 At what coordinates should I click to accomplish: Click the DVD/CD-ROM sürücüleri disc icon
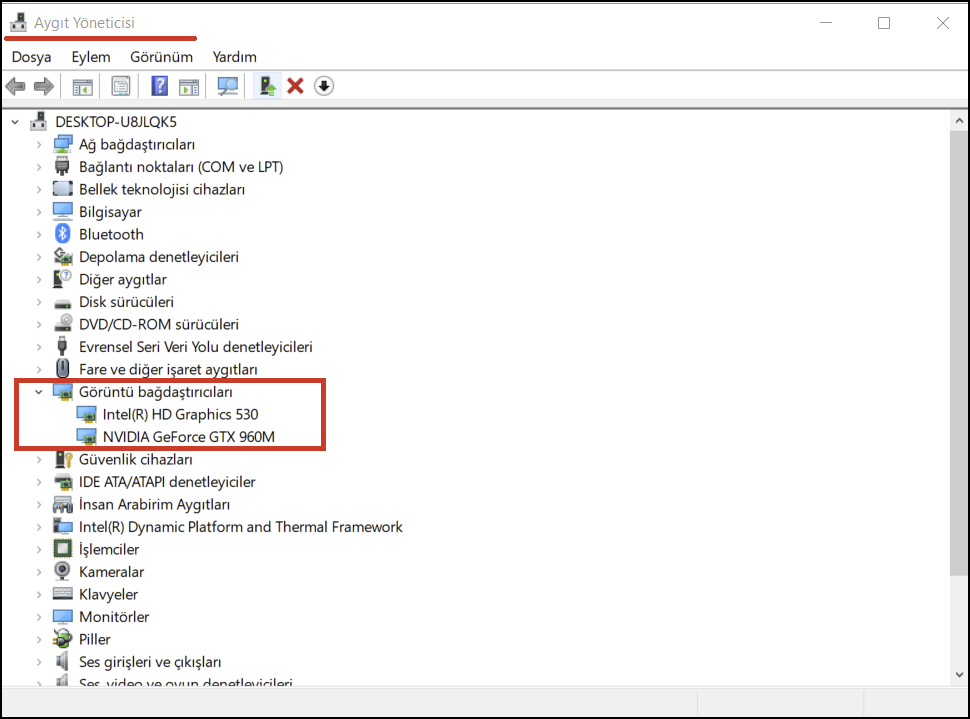click(x=62, y=324)
